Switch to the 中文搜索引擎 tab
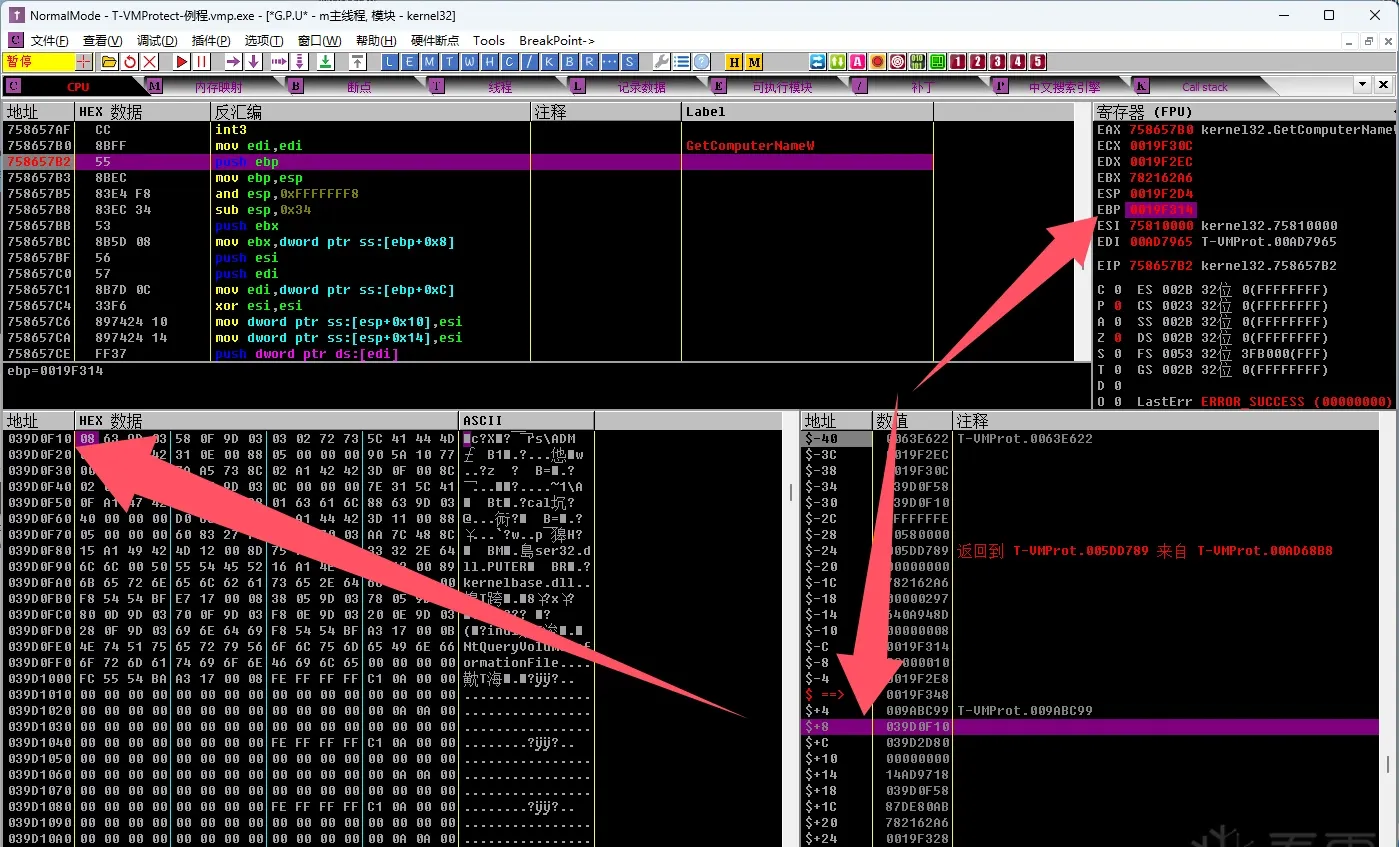The image size is (1399, 847). [1064, 87]
